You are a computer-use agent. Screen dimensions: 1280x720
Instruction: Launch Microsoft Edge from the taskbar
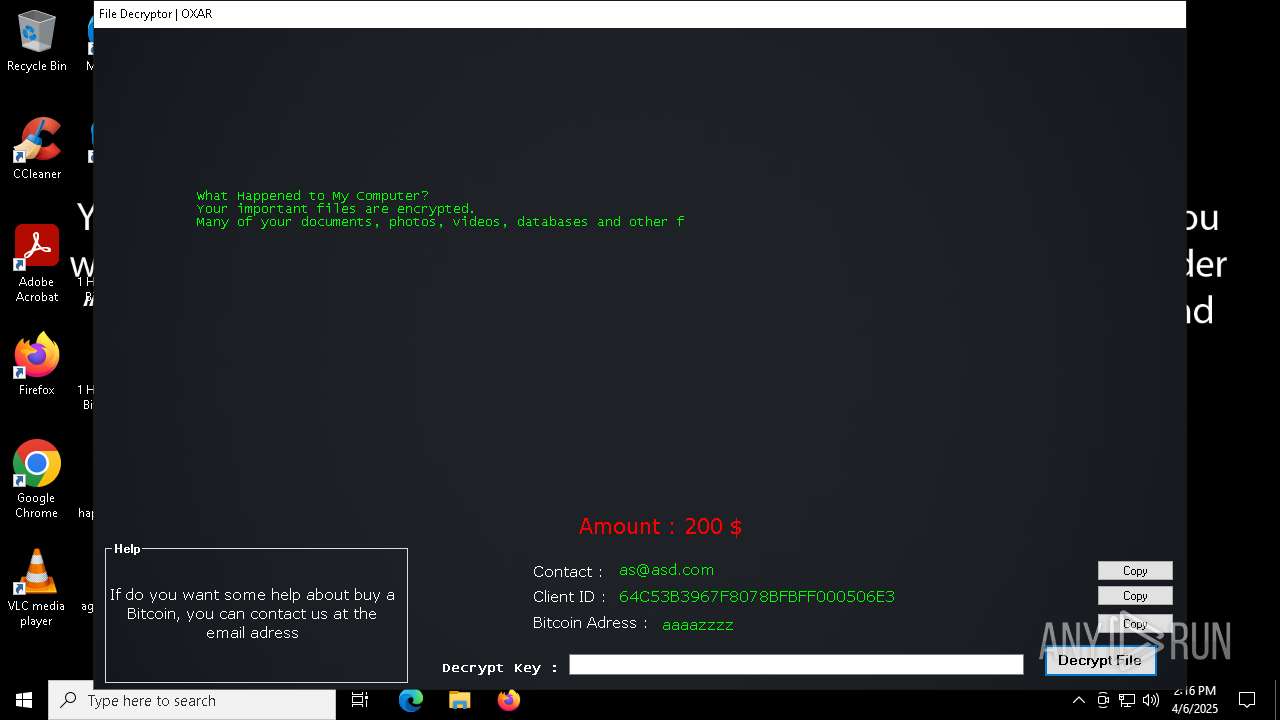tap(411, 701)
